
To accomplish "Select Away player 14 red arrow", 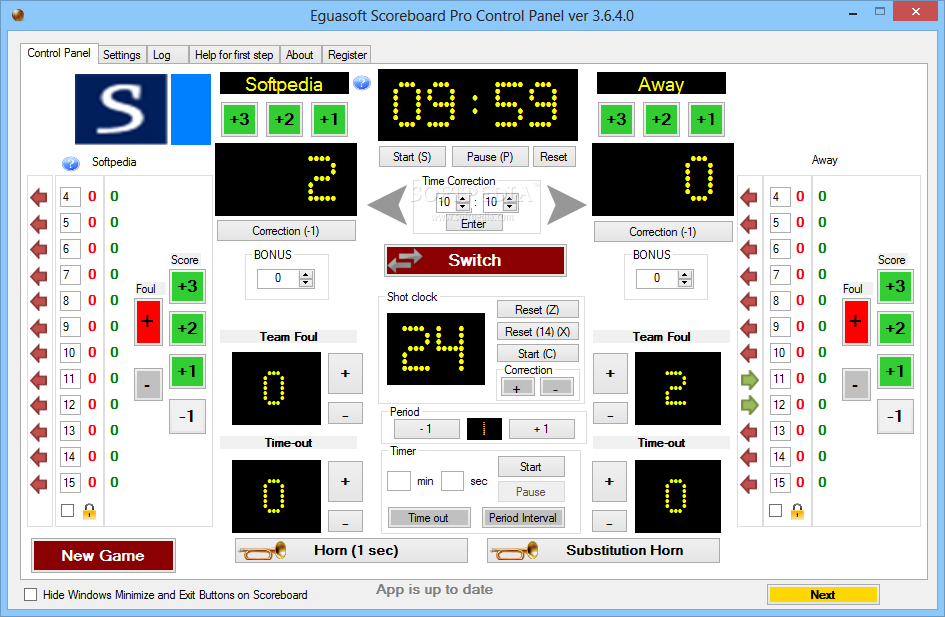I will [x=749, y=457].
